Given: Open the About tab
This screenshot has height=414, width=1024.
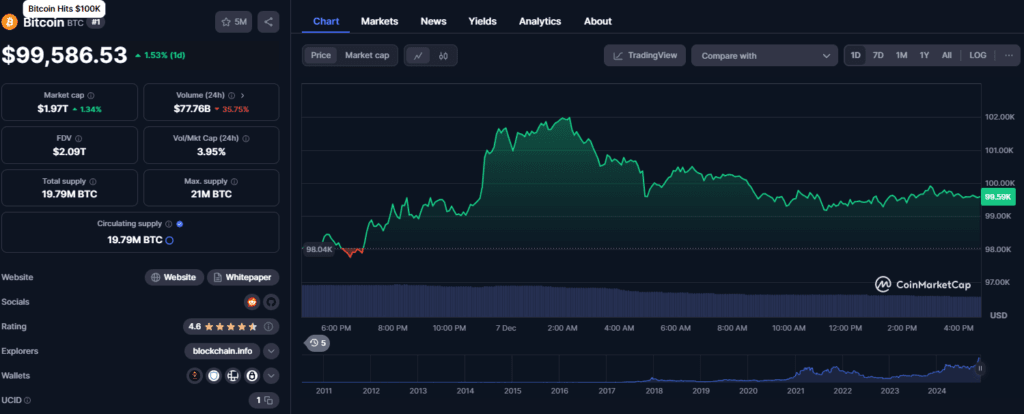Looking at the screenshot, I should pos(598,21).
